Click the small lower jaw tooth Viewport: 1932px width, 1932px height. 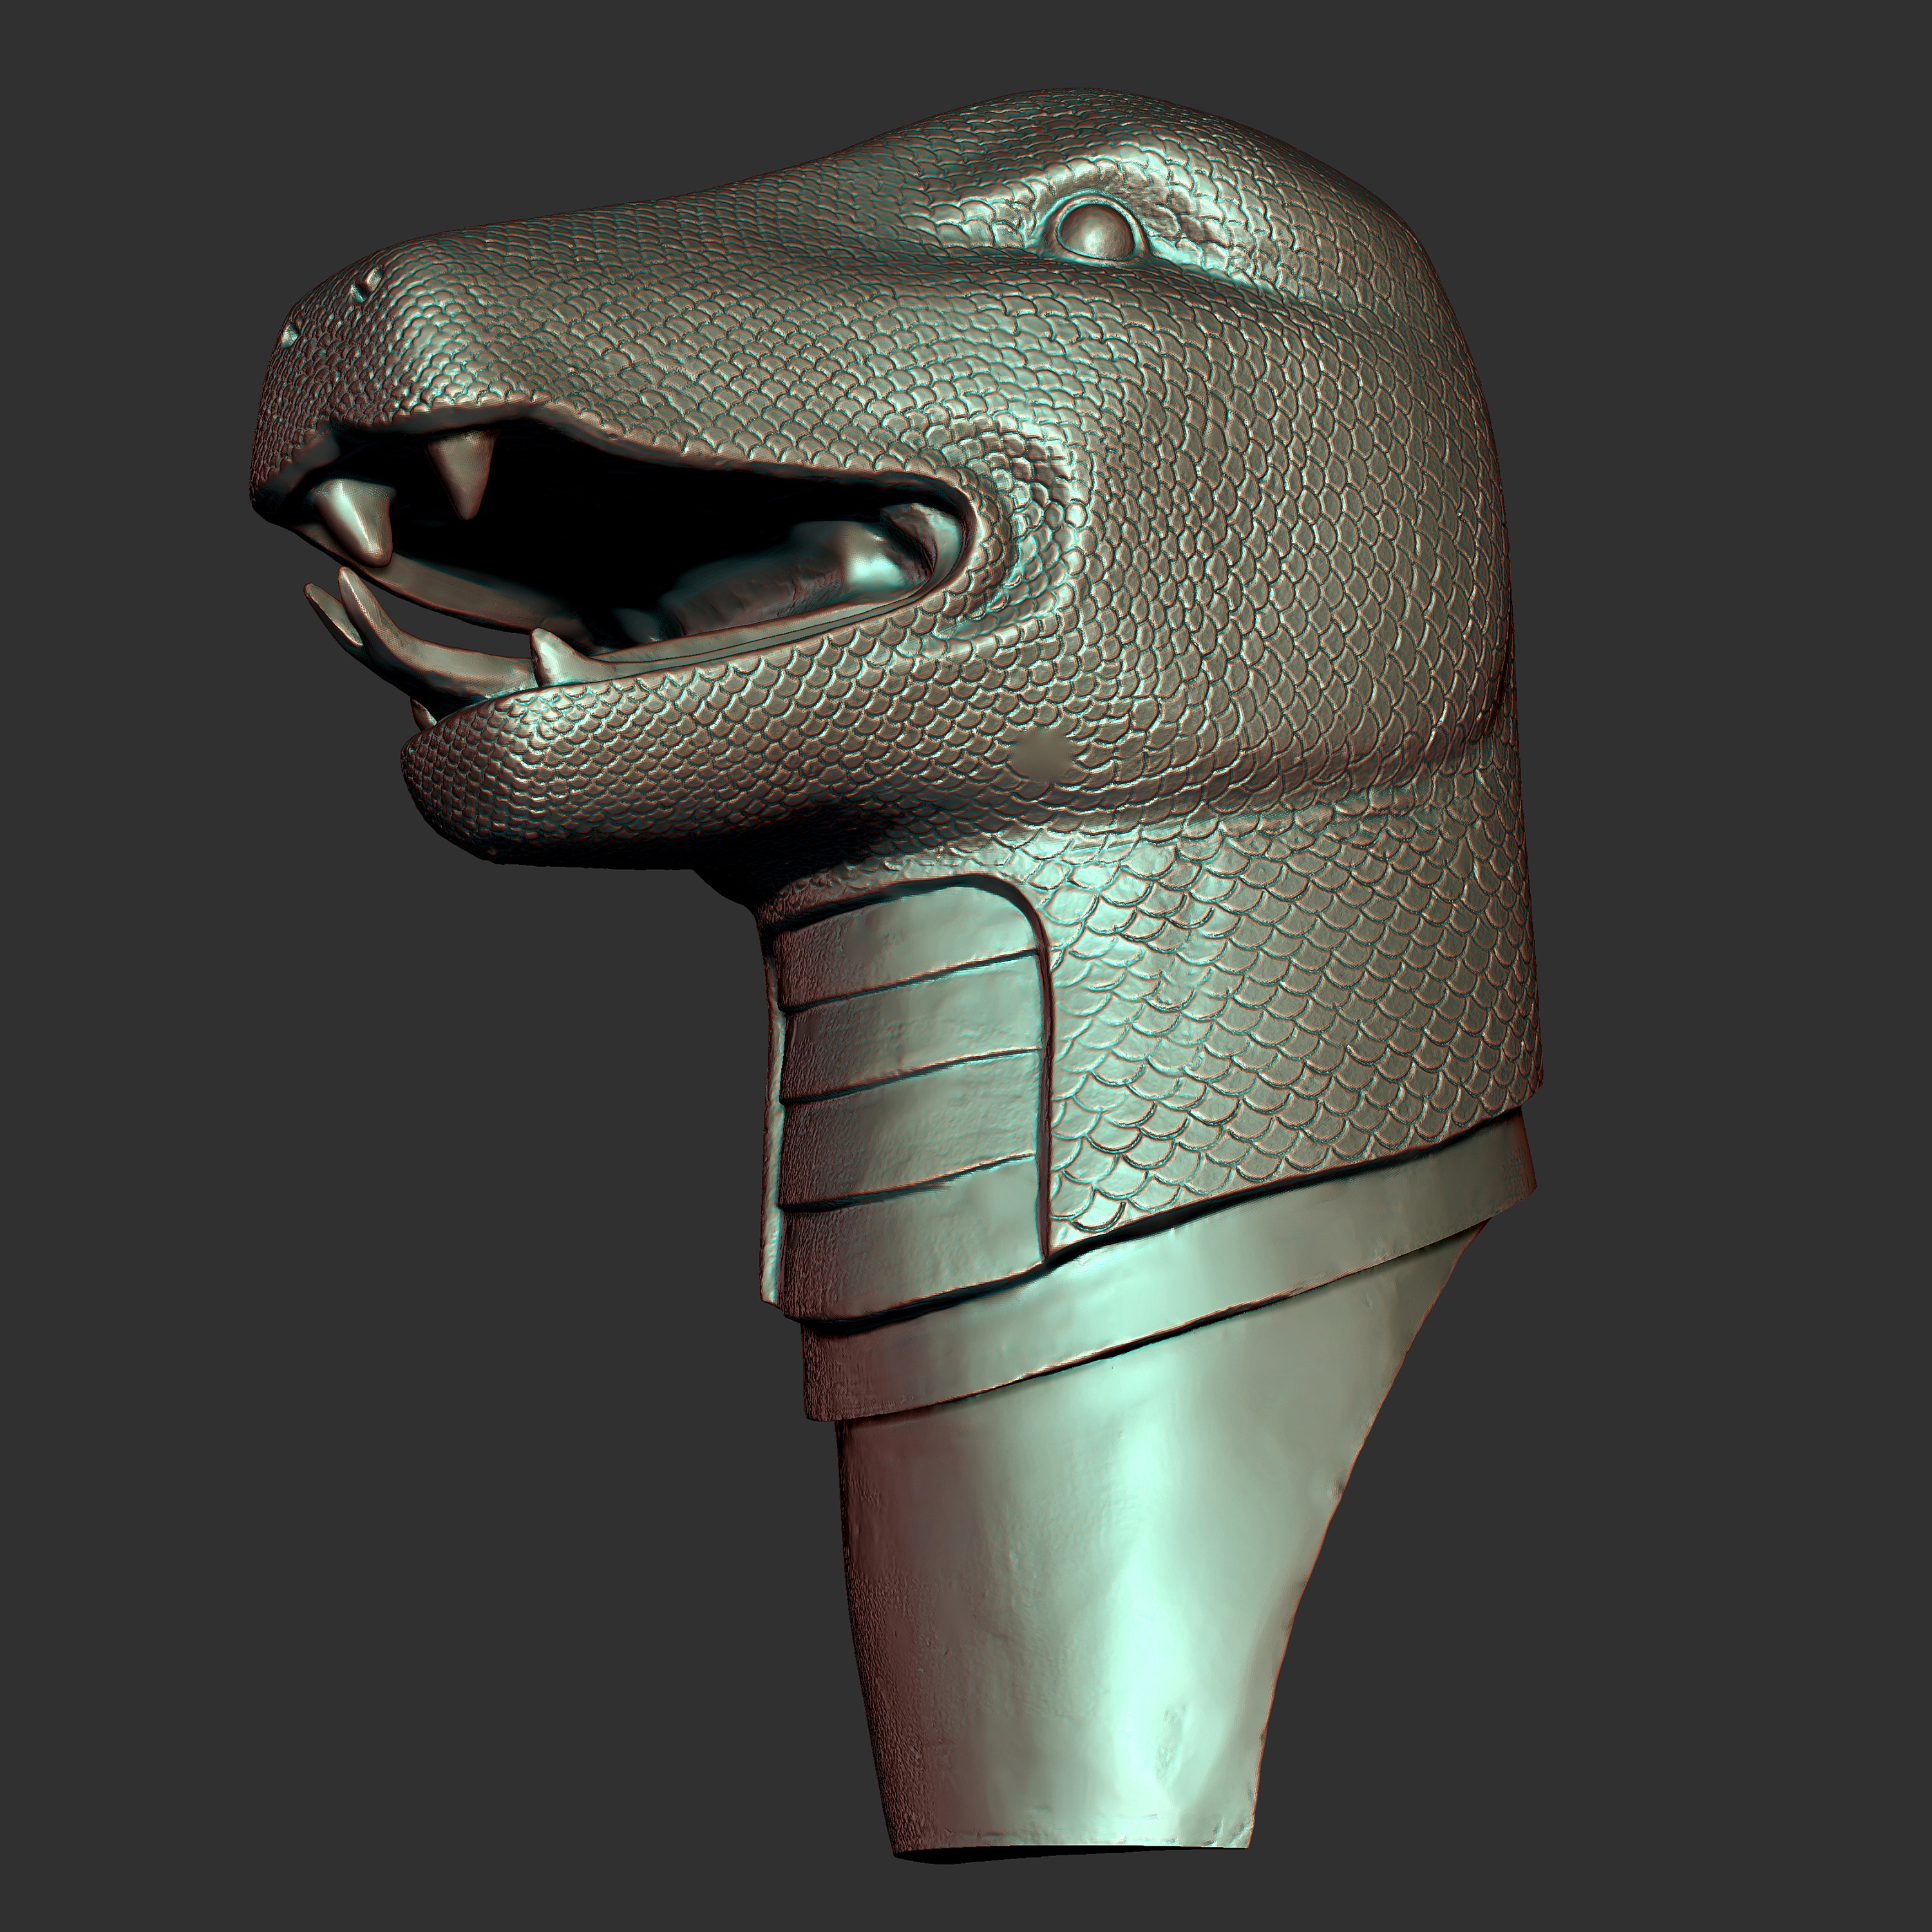(x=549, y=655)
